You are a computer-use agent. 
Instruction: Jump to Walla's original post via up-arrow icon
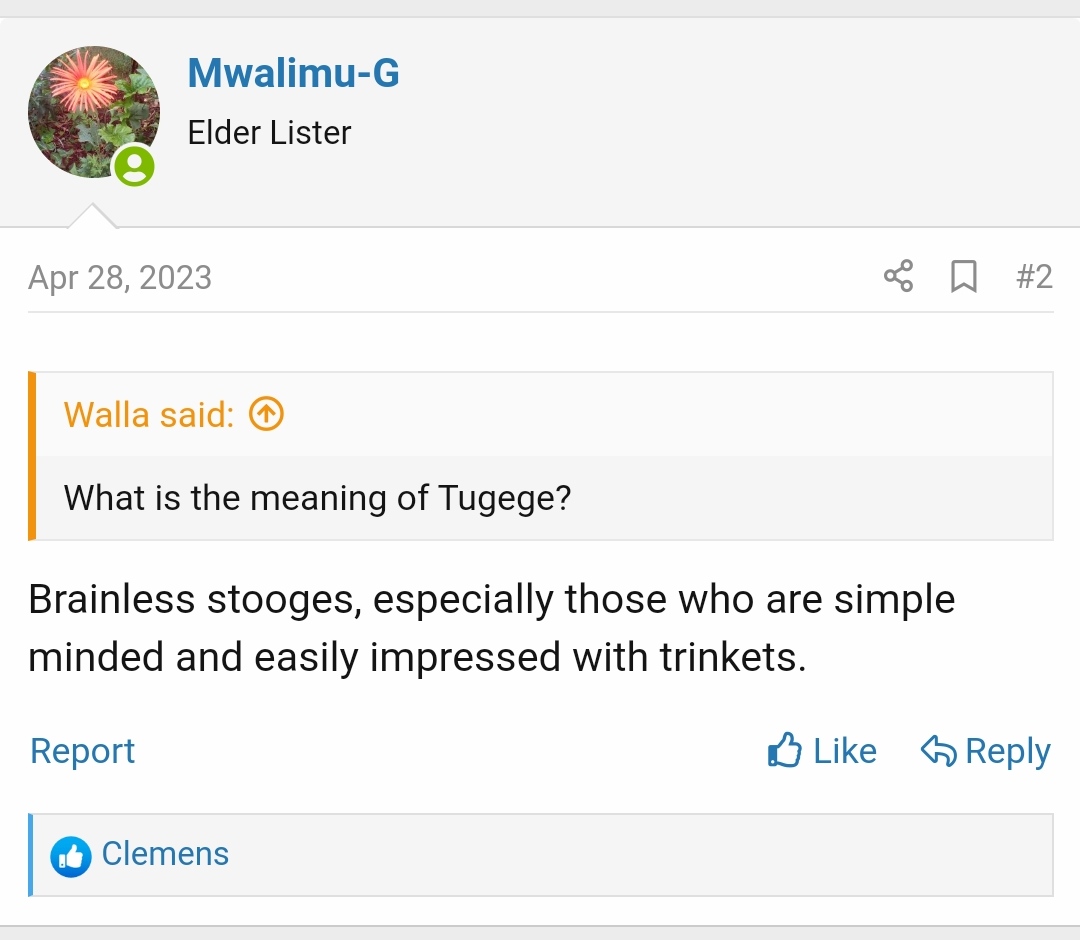coord(266,415)
